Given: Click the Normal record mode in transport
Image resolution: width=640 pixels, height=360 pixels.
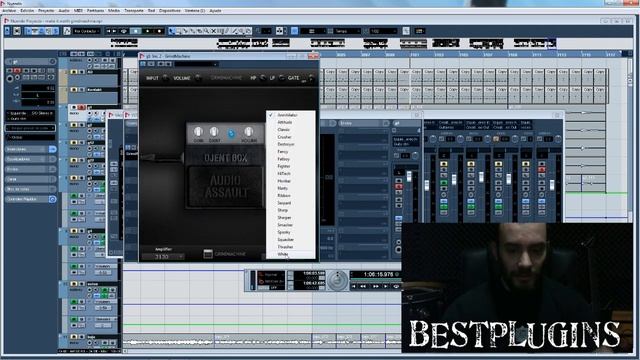Looking at the screenshot, I should tap(271, 275).
